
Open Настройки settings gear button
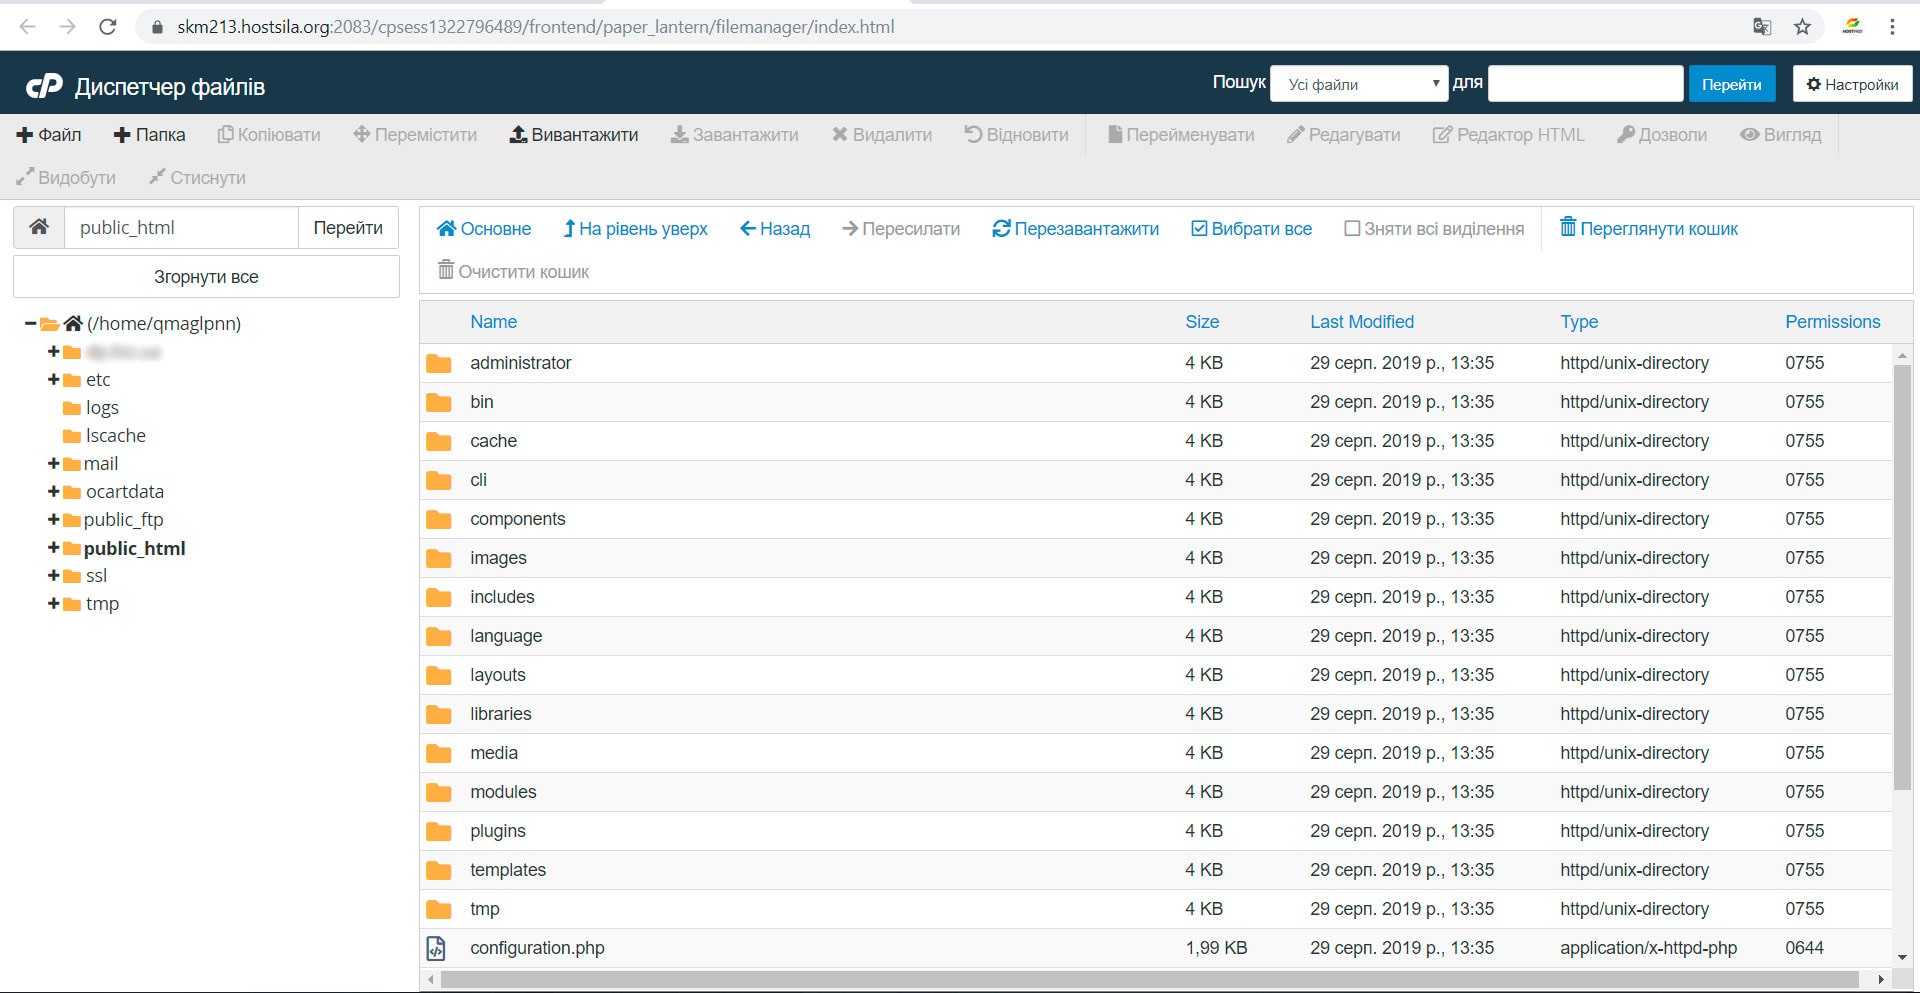1852,84
